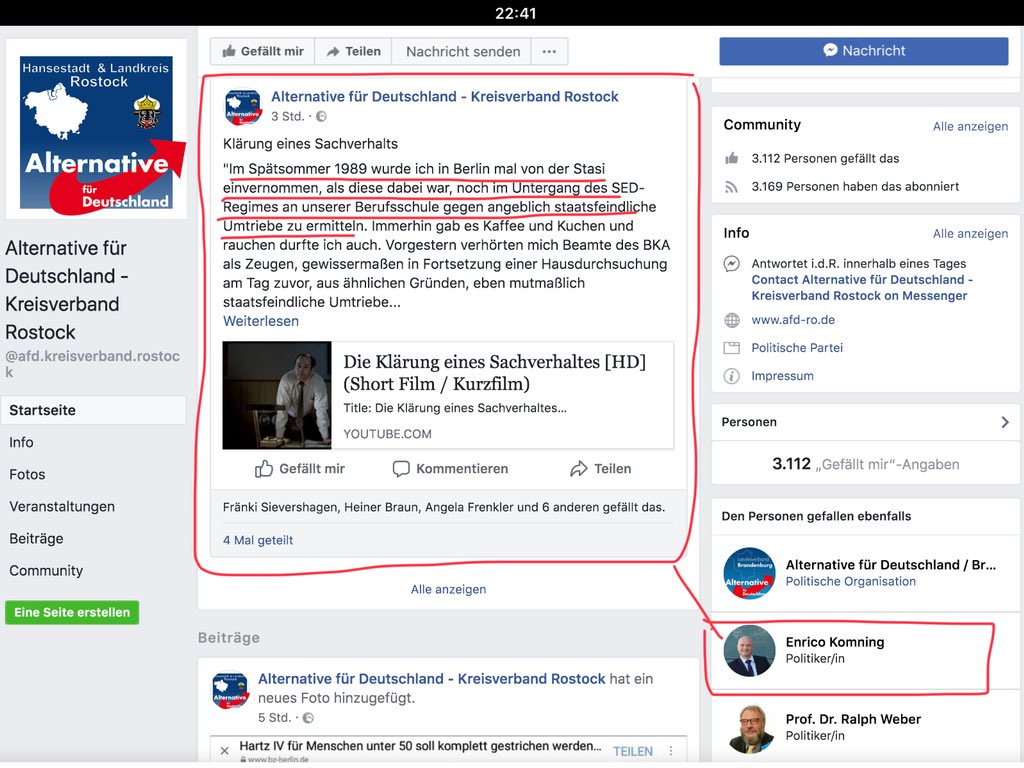1024x768 pixels.
Task: Open Impressum link
Action: pos(782,376)
